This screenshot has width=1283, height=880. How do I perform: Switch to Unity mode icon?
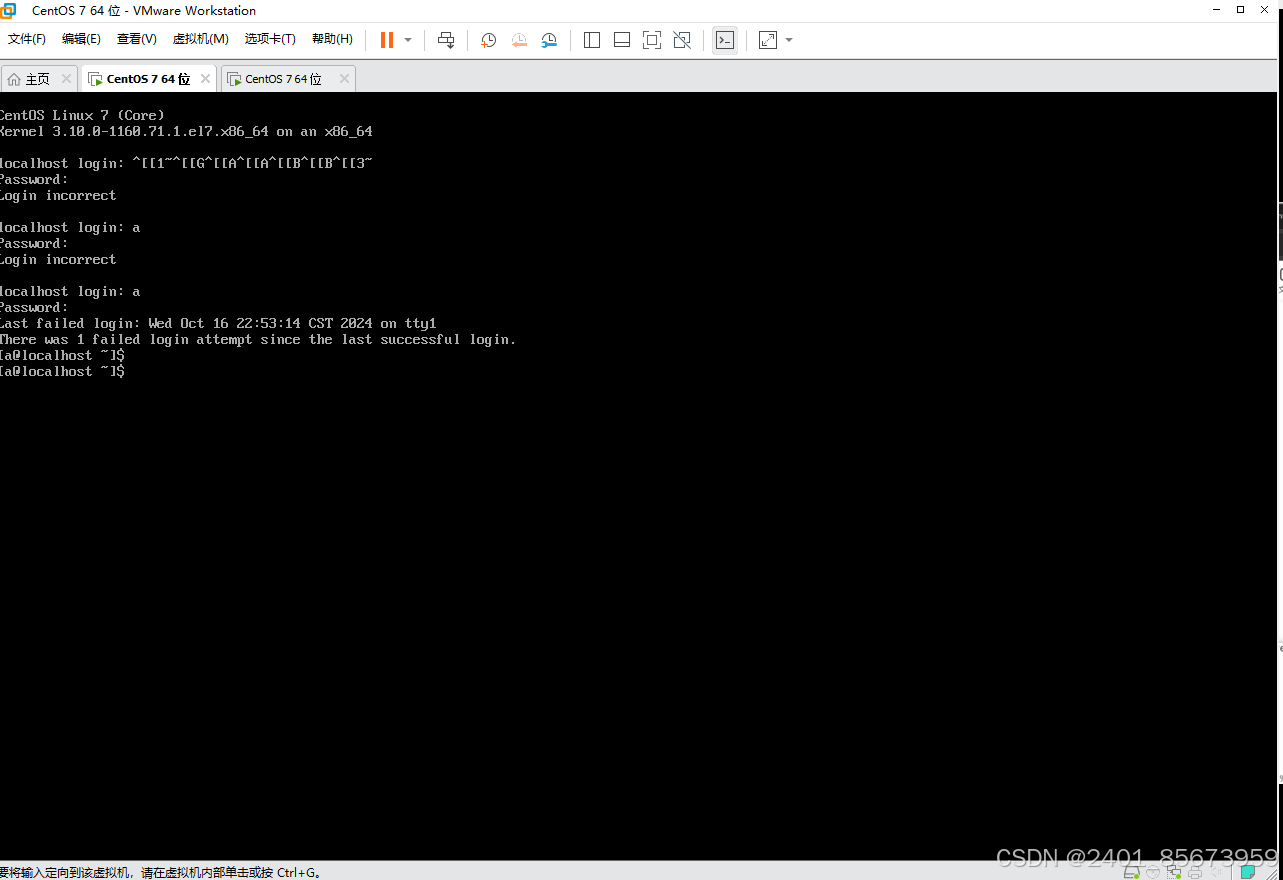click(x=682, y=40)
